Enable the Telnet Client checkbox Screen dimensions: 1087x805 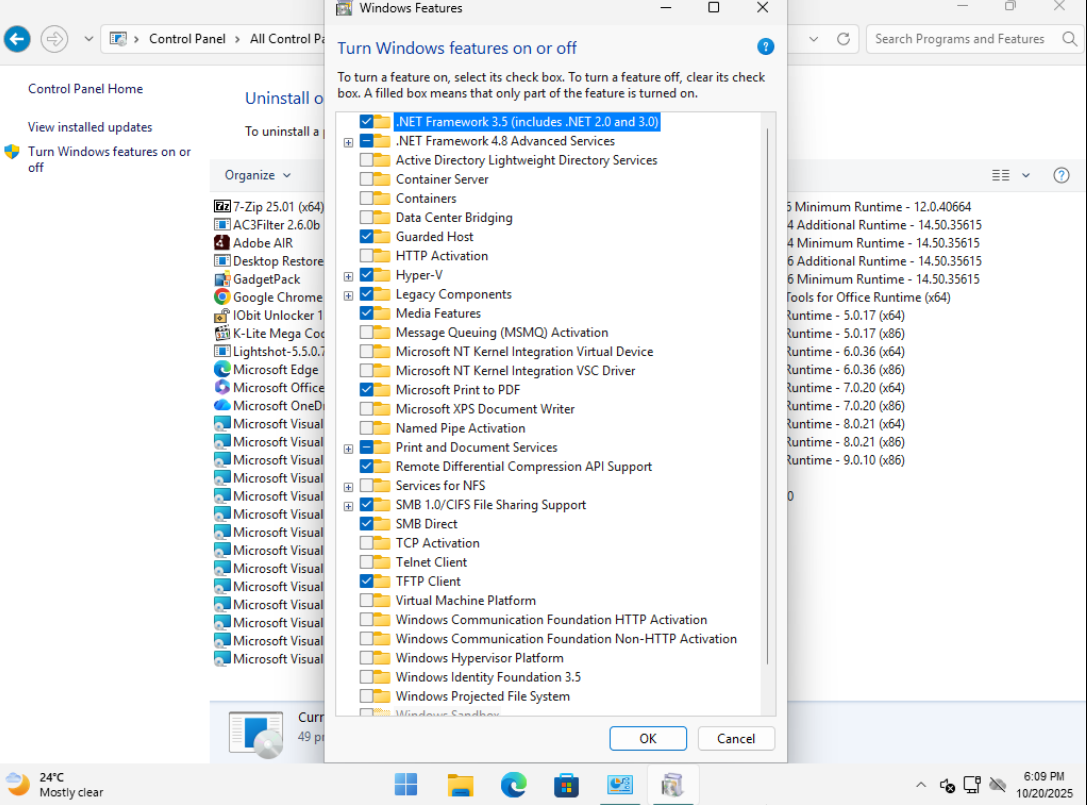pos(366,562)
